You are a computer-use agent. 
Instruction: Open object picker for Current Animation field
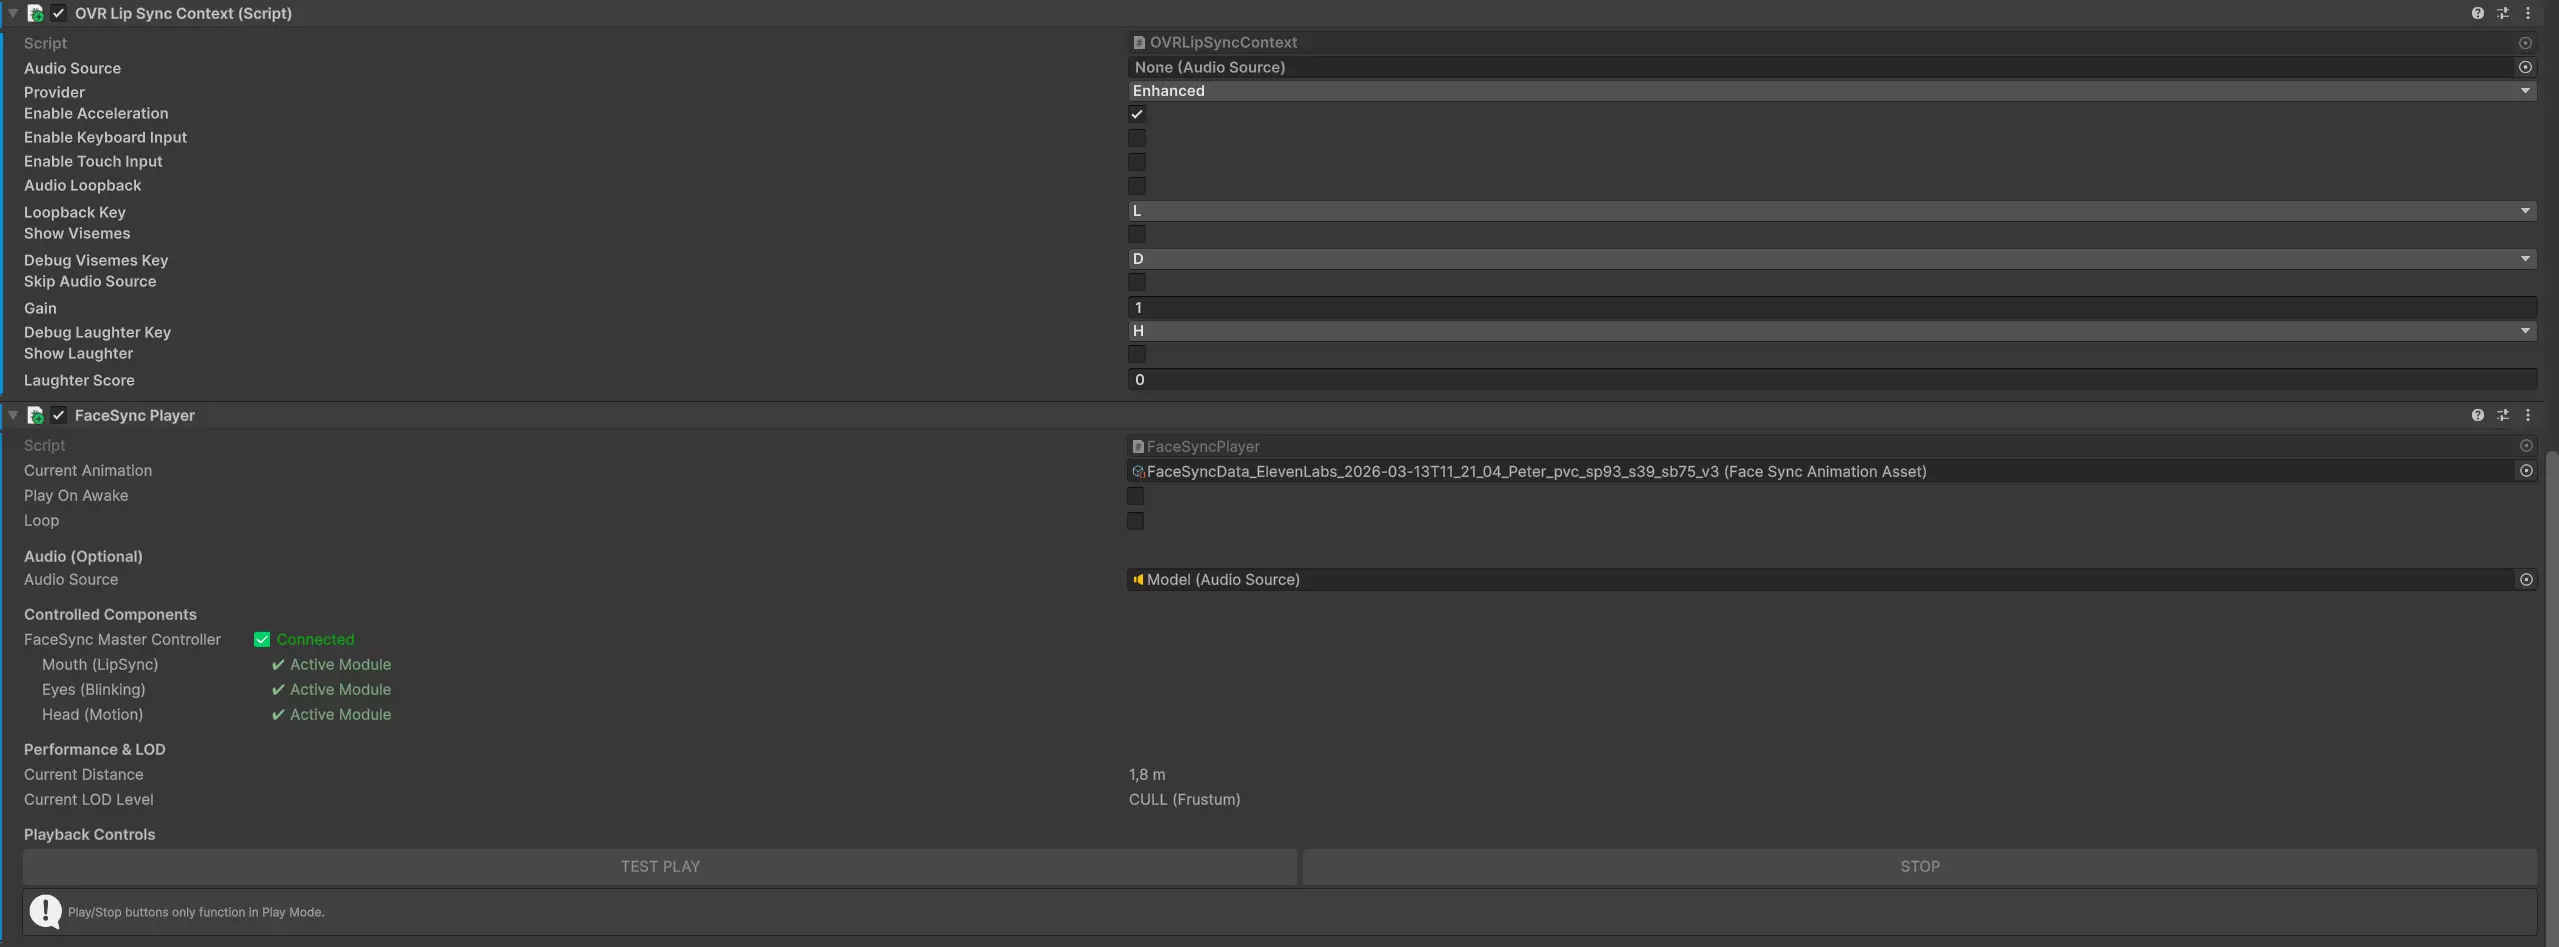[2526, 471]
